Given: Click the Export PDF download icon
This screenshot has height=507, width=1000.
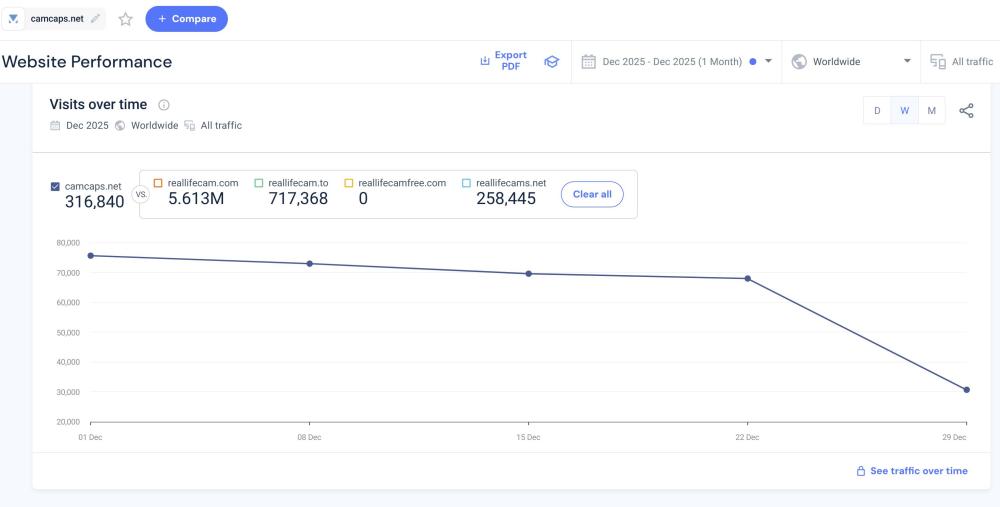Looking at the screenshot, I should pyautogui.click(x=485, y=61).
